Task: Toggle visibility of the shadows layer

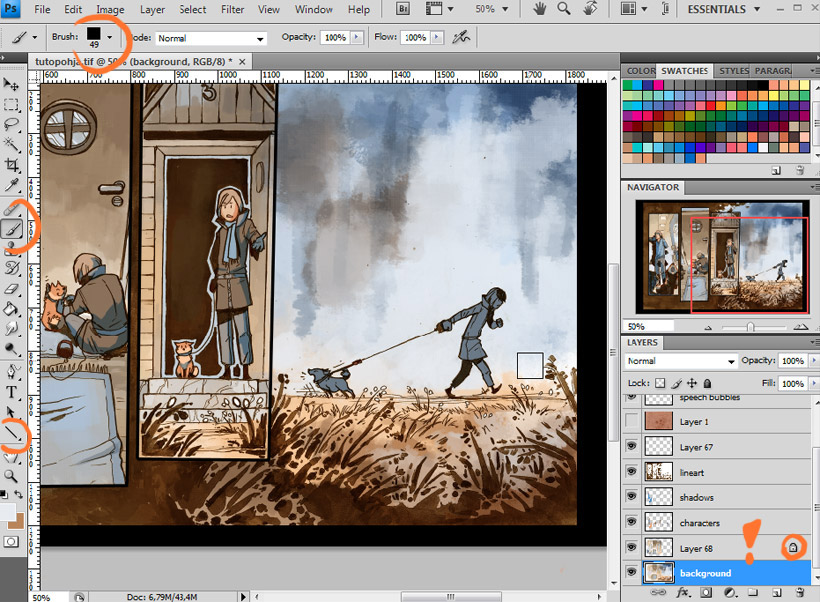Action: [x=631, y=497]
